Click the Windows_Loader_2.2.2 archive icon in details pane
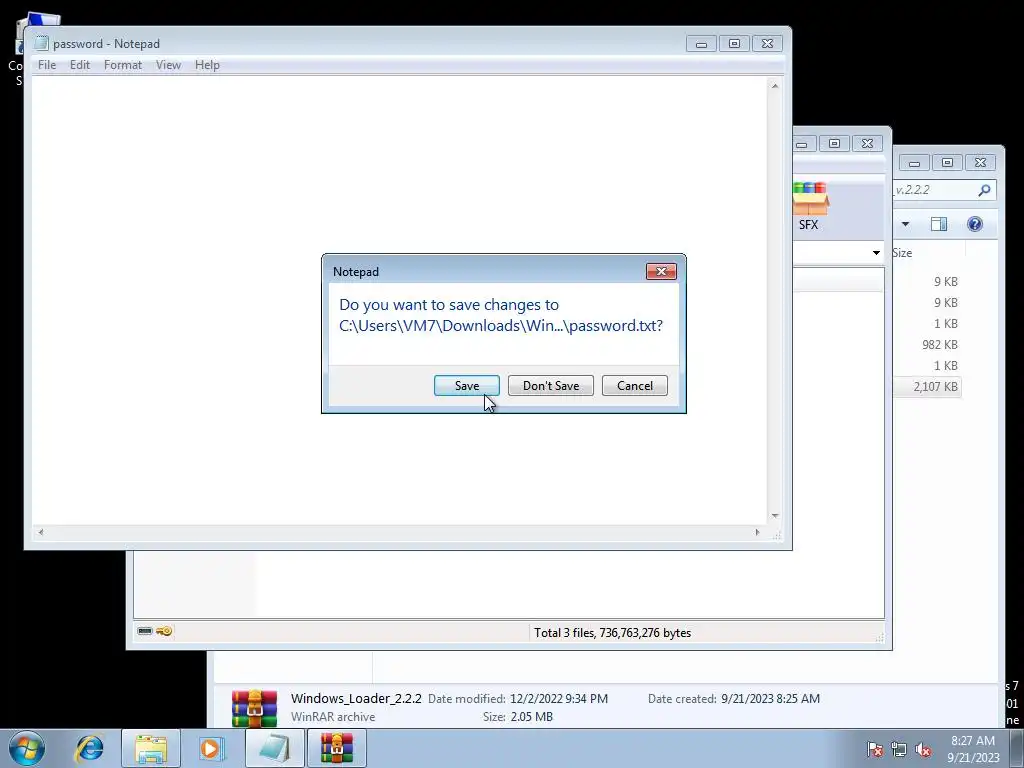Image resolution: width=1024 pixels, height=768 pixels. point(255,709)
